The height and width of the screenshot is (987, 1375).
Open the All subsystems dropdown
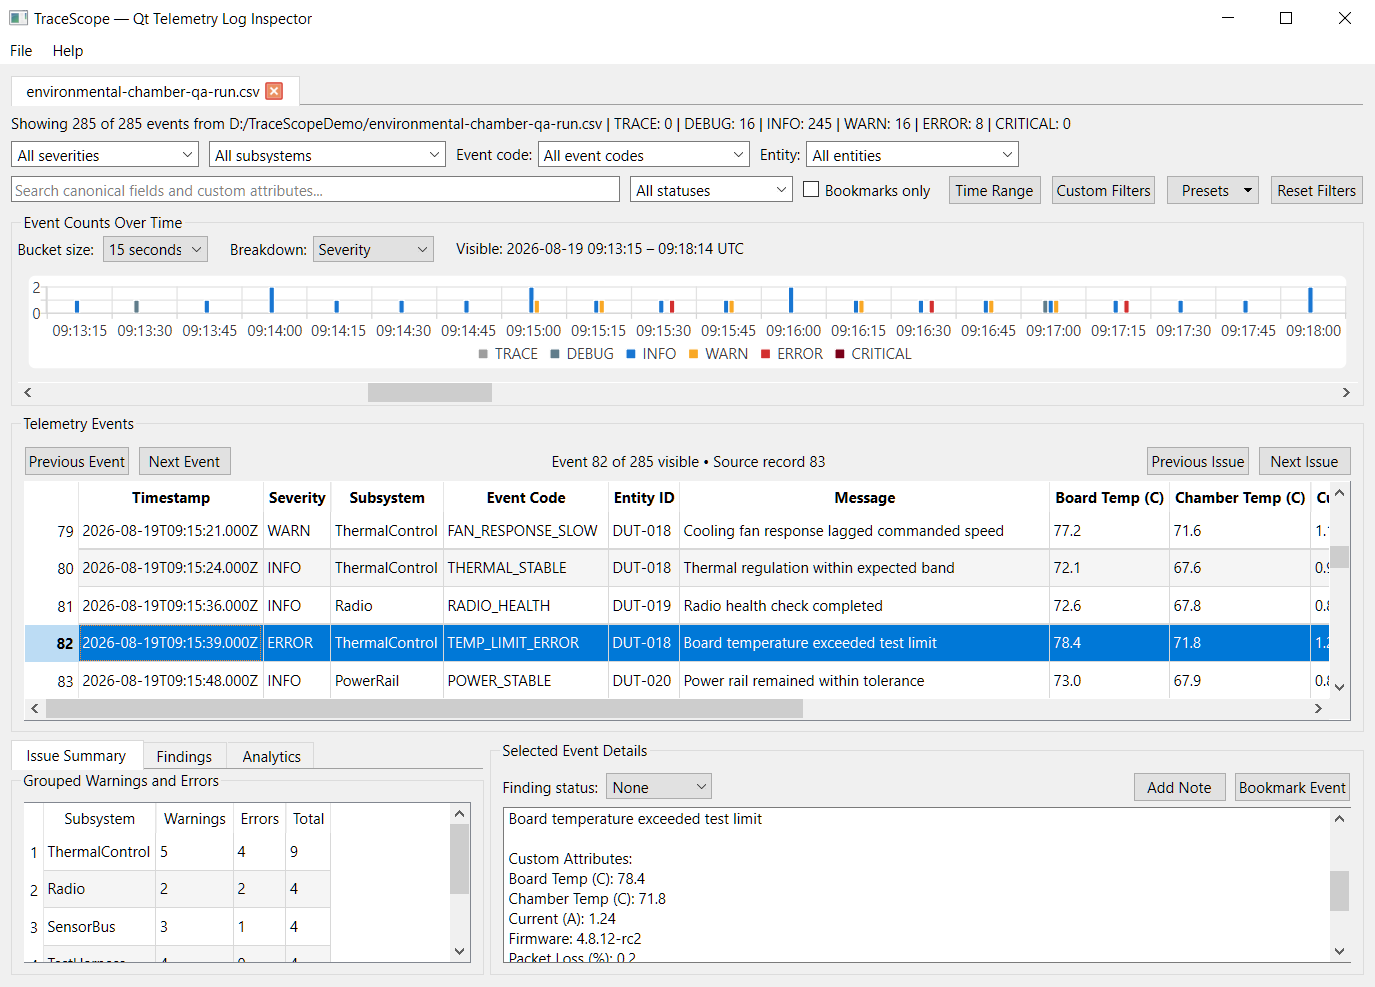(x=327, y=155)
